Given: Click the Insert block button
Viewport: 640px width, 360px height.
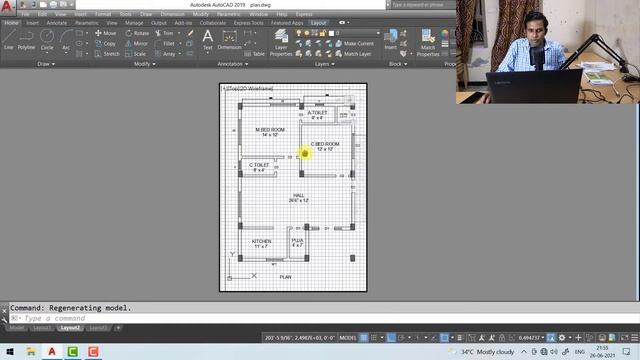Looking at the screenshot, I should [x=390, y=39].
